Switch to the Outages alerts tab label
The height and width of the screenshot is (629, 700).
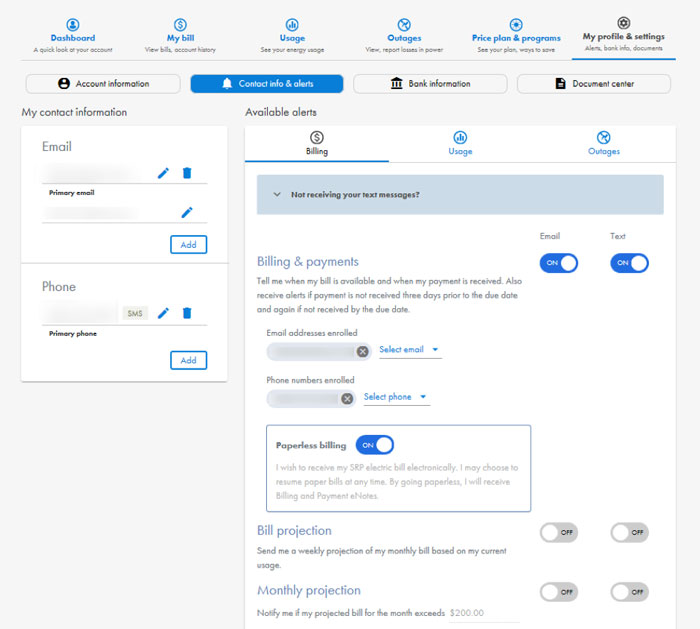click(x=604, y=151)
